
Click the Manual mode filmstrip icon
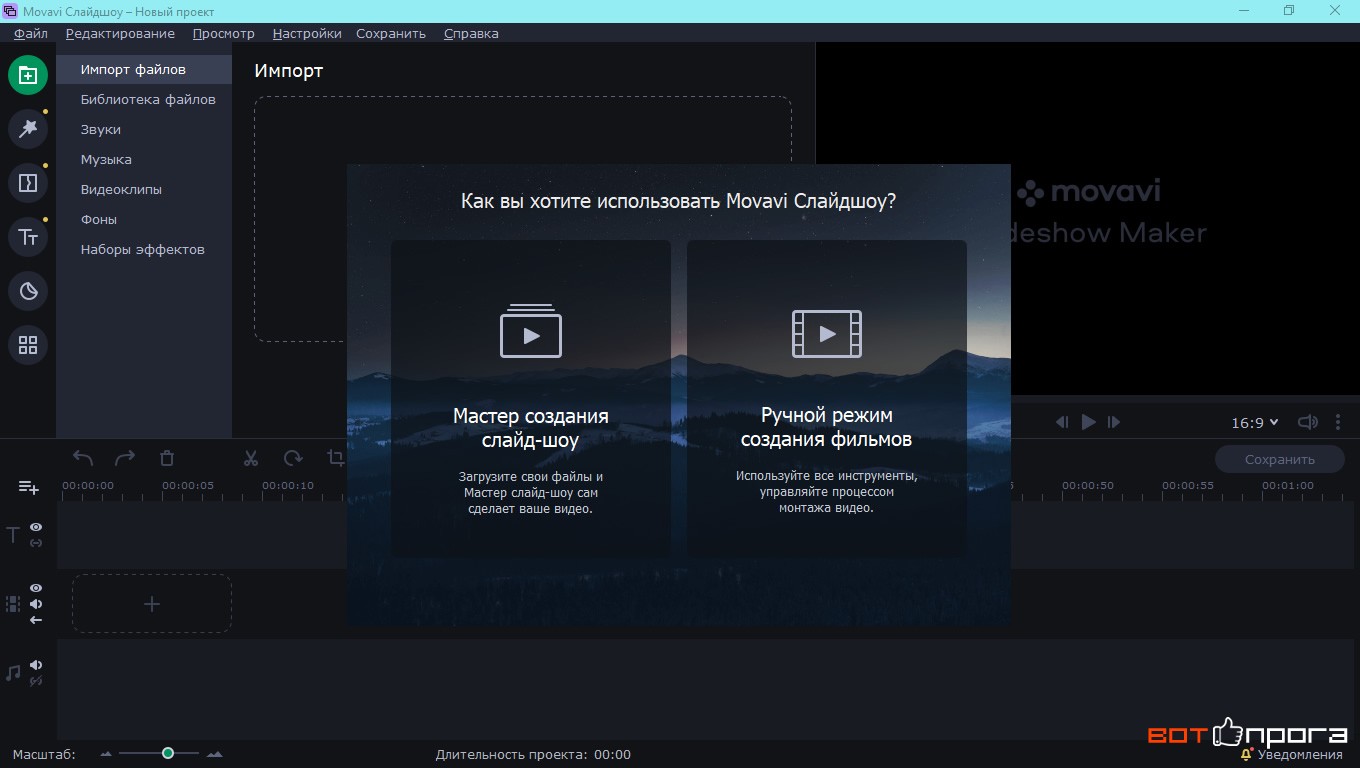coord(827,334)
